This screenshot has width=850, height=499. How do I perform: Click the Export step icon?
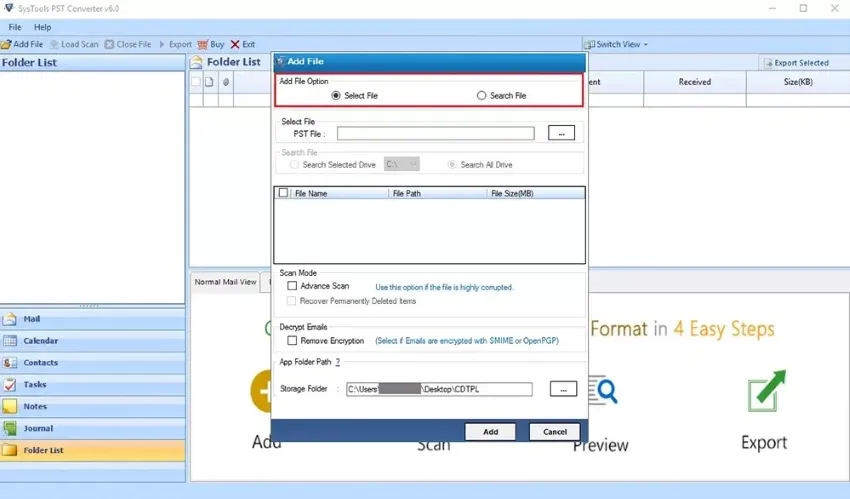coord(765,391)
